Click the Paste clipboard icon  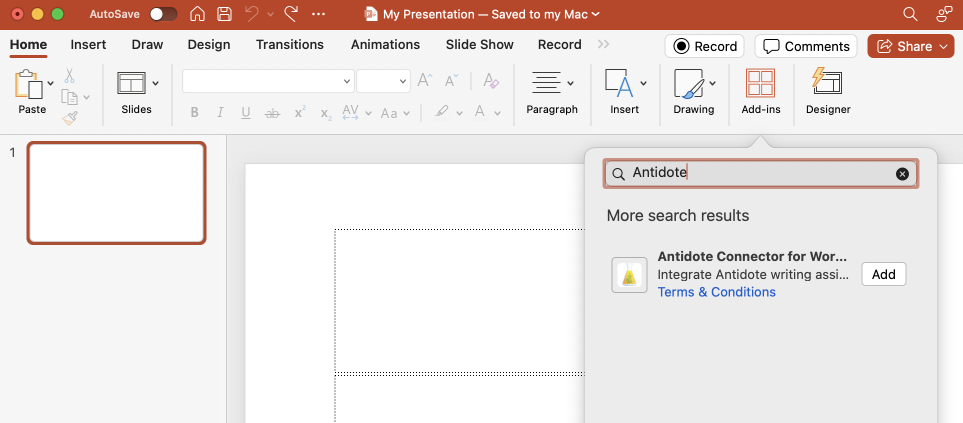[28, 84]
